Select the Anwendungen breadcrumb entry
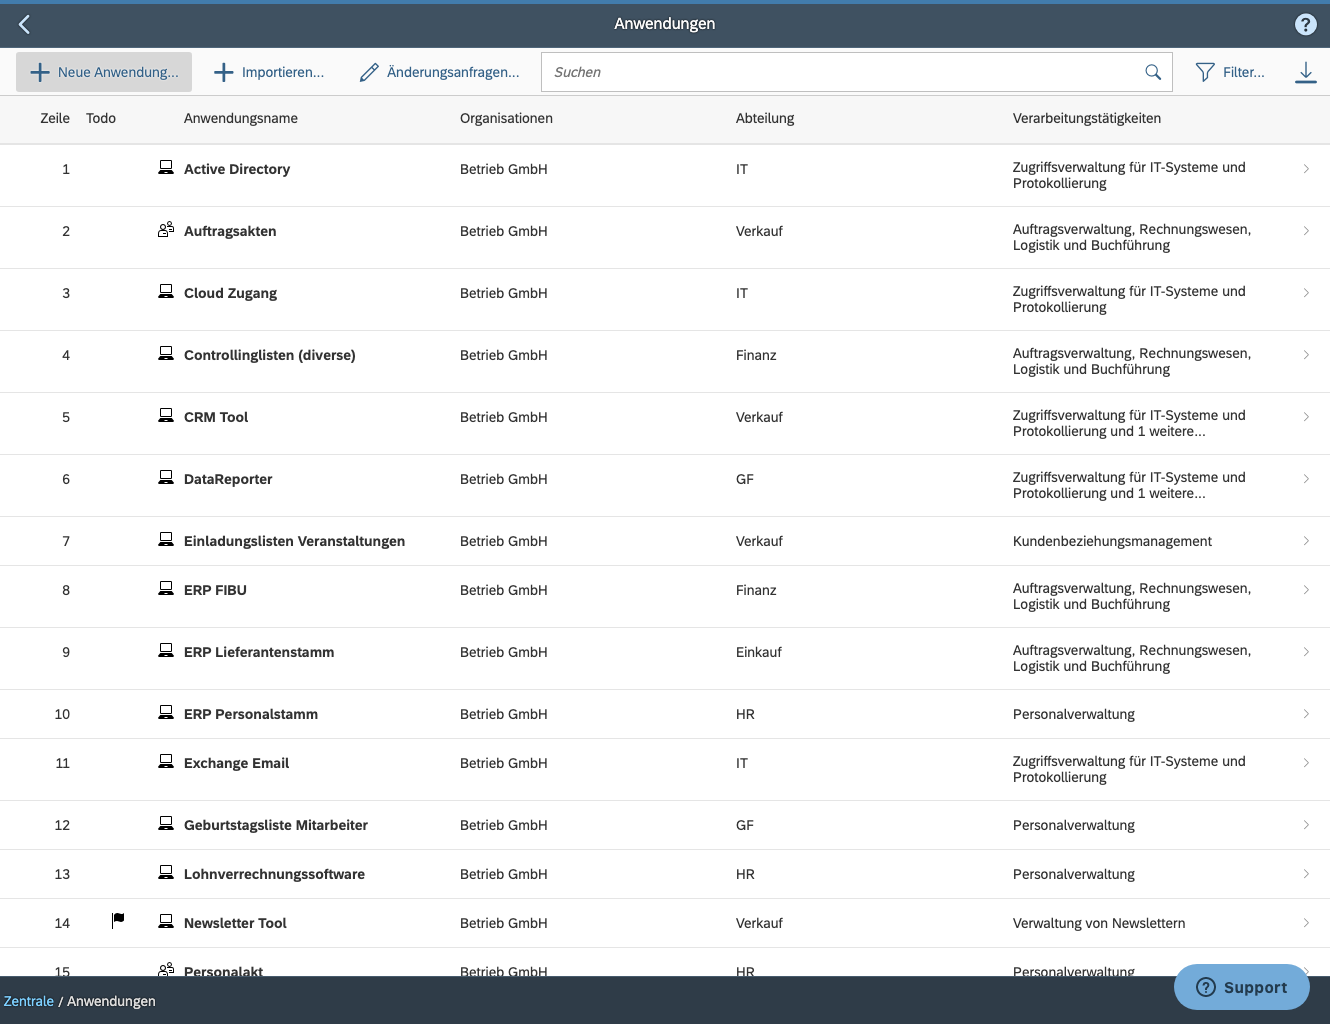Viewport: 1330px width, 1024px height. point(111,1000)
